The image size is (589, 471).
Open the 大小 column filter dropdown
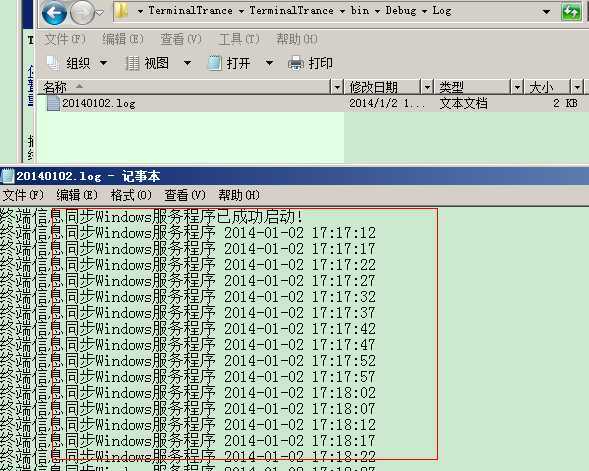coord(577,88)
